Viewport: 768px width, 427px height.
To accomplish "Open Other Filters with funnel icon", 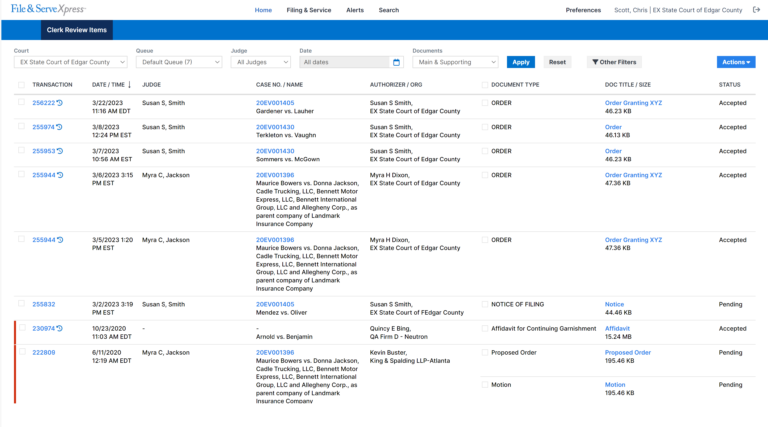I will coord(614,62).
